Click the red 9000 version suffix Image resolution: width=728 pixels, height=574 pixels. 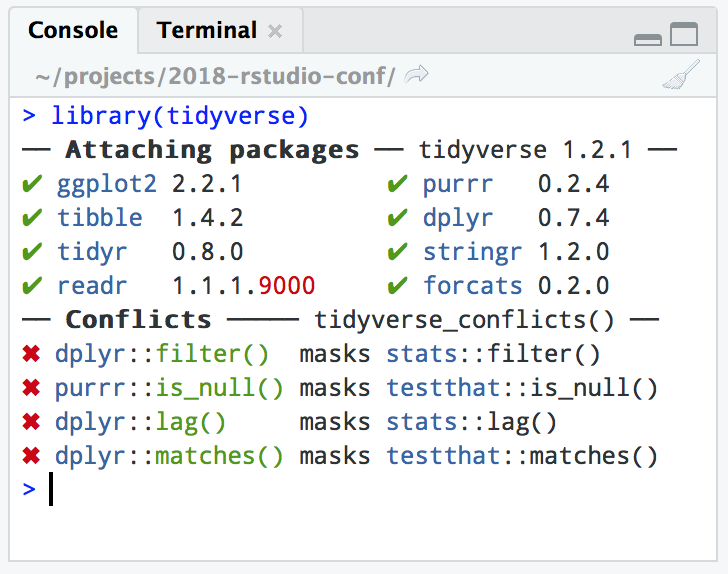286,286
